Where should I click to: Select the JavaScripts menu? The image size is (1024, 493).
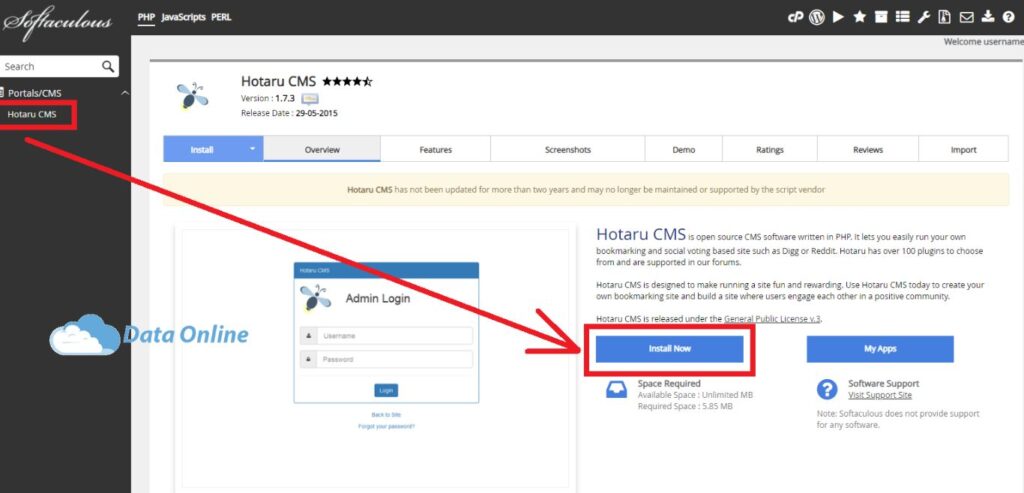[x=183, y=17]
